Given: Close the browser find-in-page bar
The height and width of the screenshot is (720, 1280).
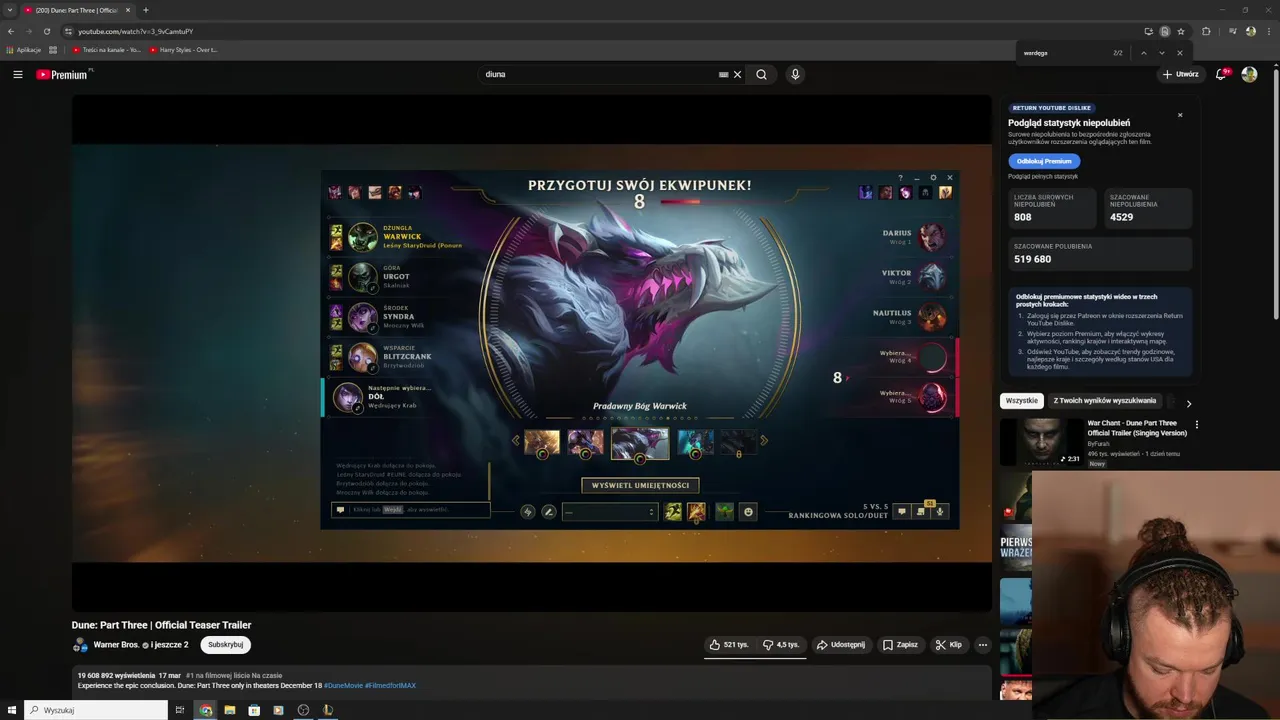Looking at the screenshot, I should [x=1180, y=53].
